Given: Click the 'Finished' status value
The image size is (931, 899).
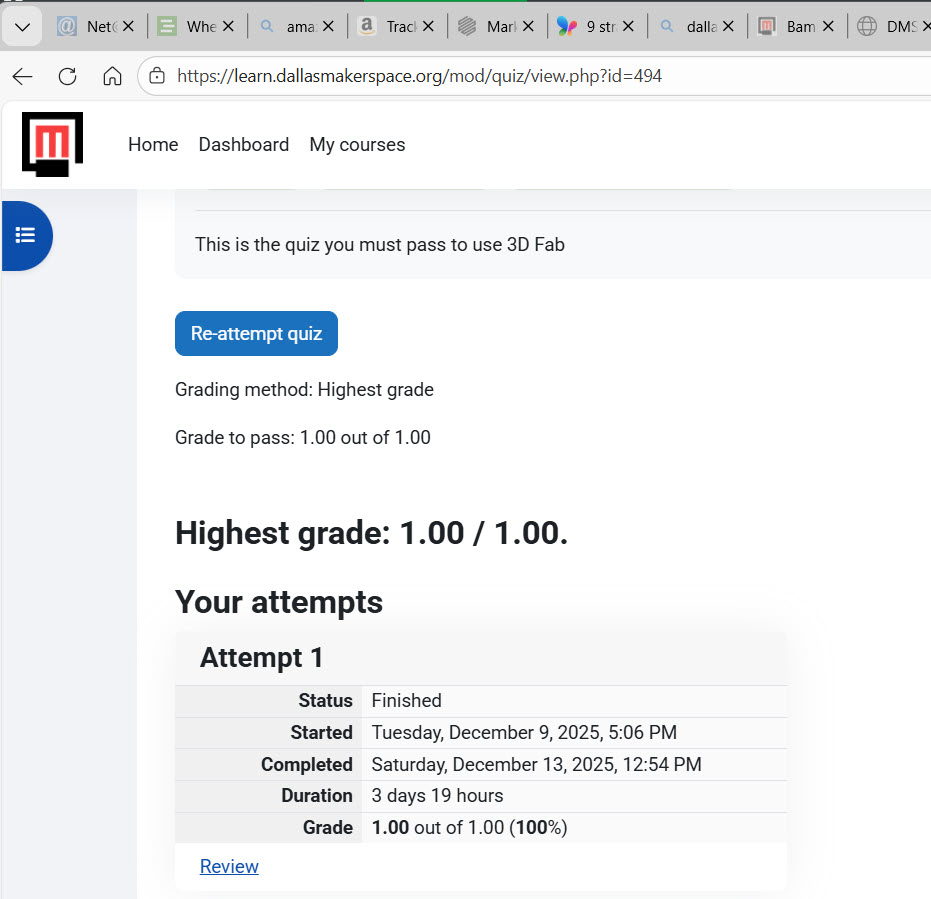Looking at the screenshot, I should [407, 701].
